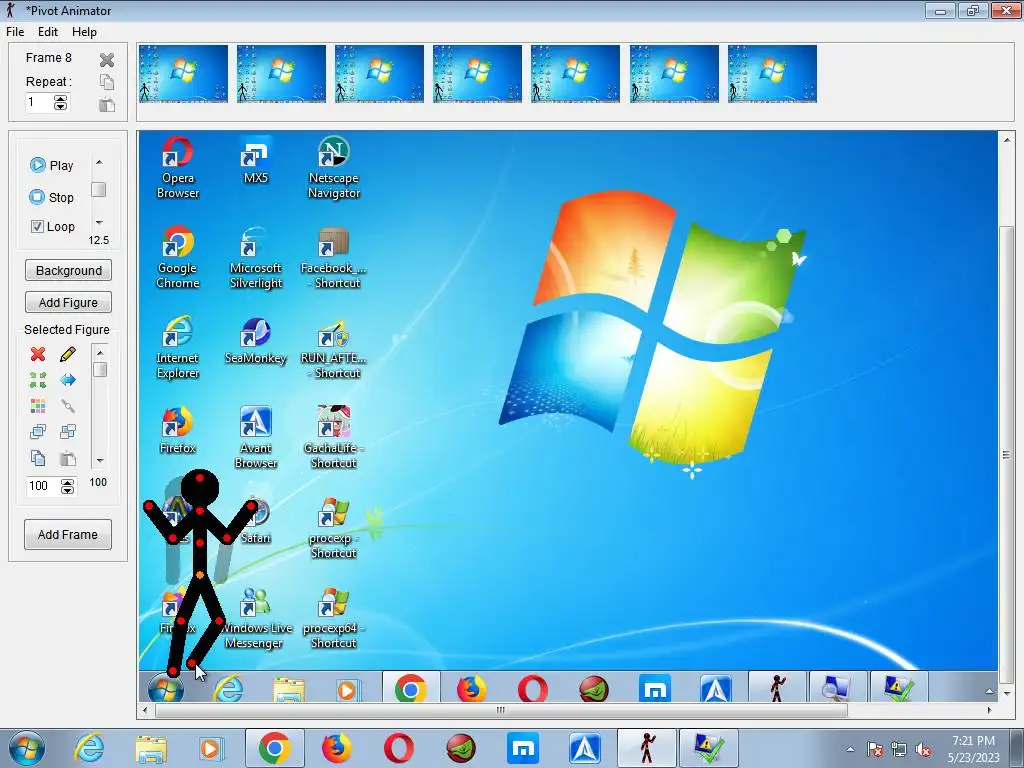Click the animation speed slider thumb
This screenshot has width=1024, height=768.
[99, 189]
